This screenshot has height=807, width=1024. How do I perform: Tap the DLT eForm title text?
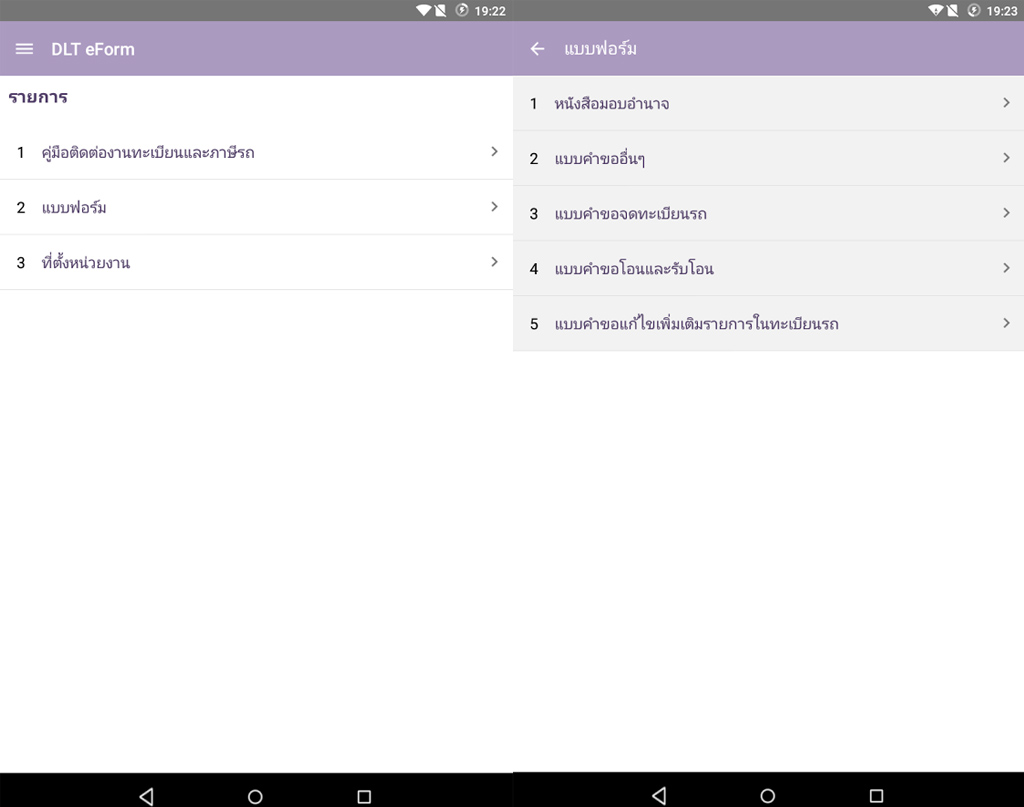click(x=93, y=49)
